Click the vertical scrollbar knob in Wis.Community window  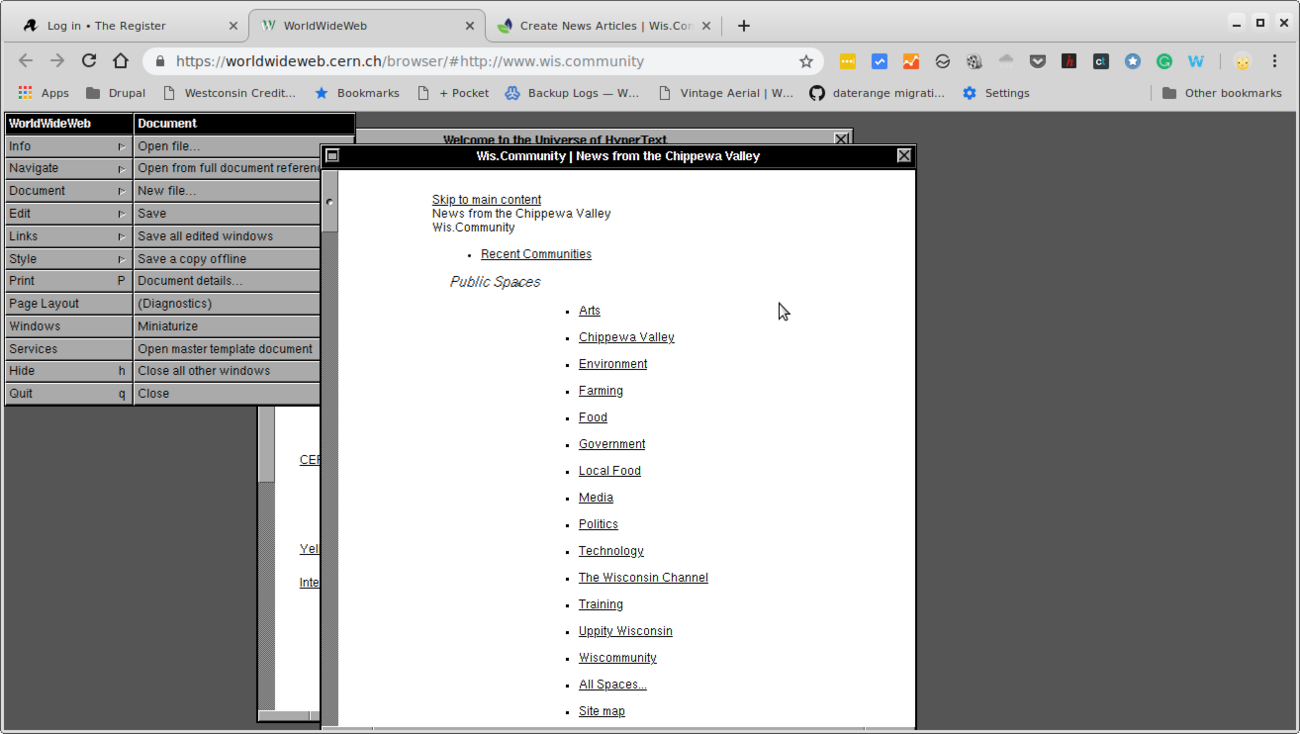(330, 202)
